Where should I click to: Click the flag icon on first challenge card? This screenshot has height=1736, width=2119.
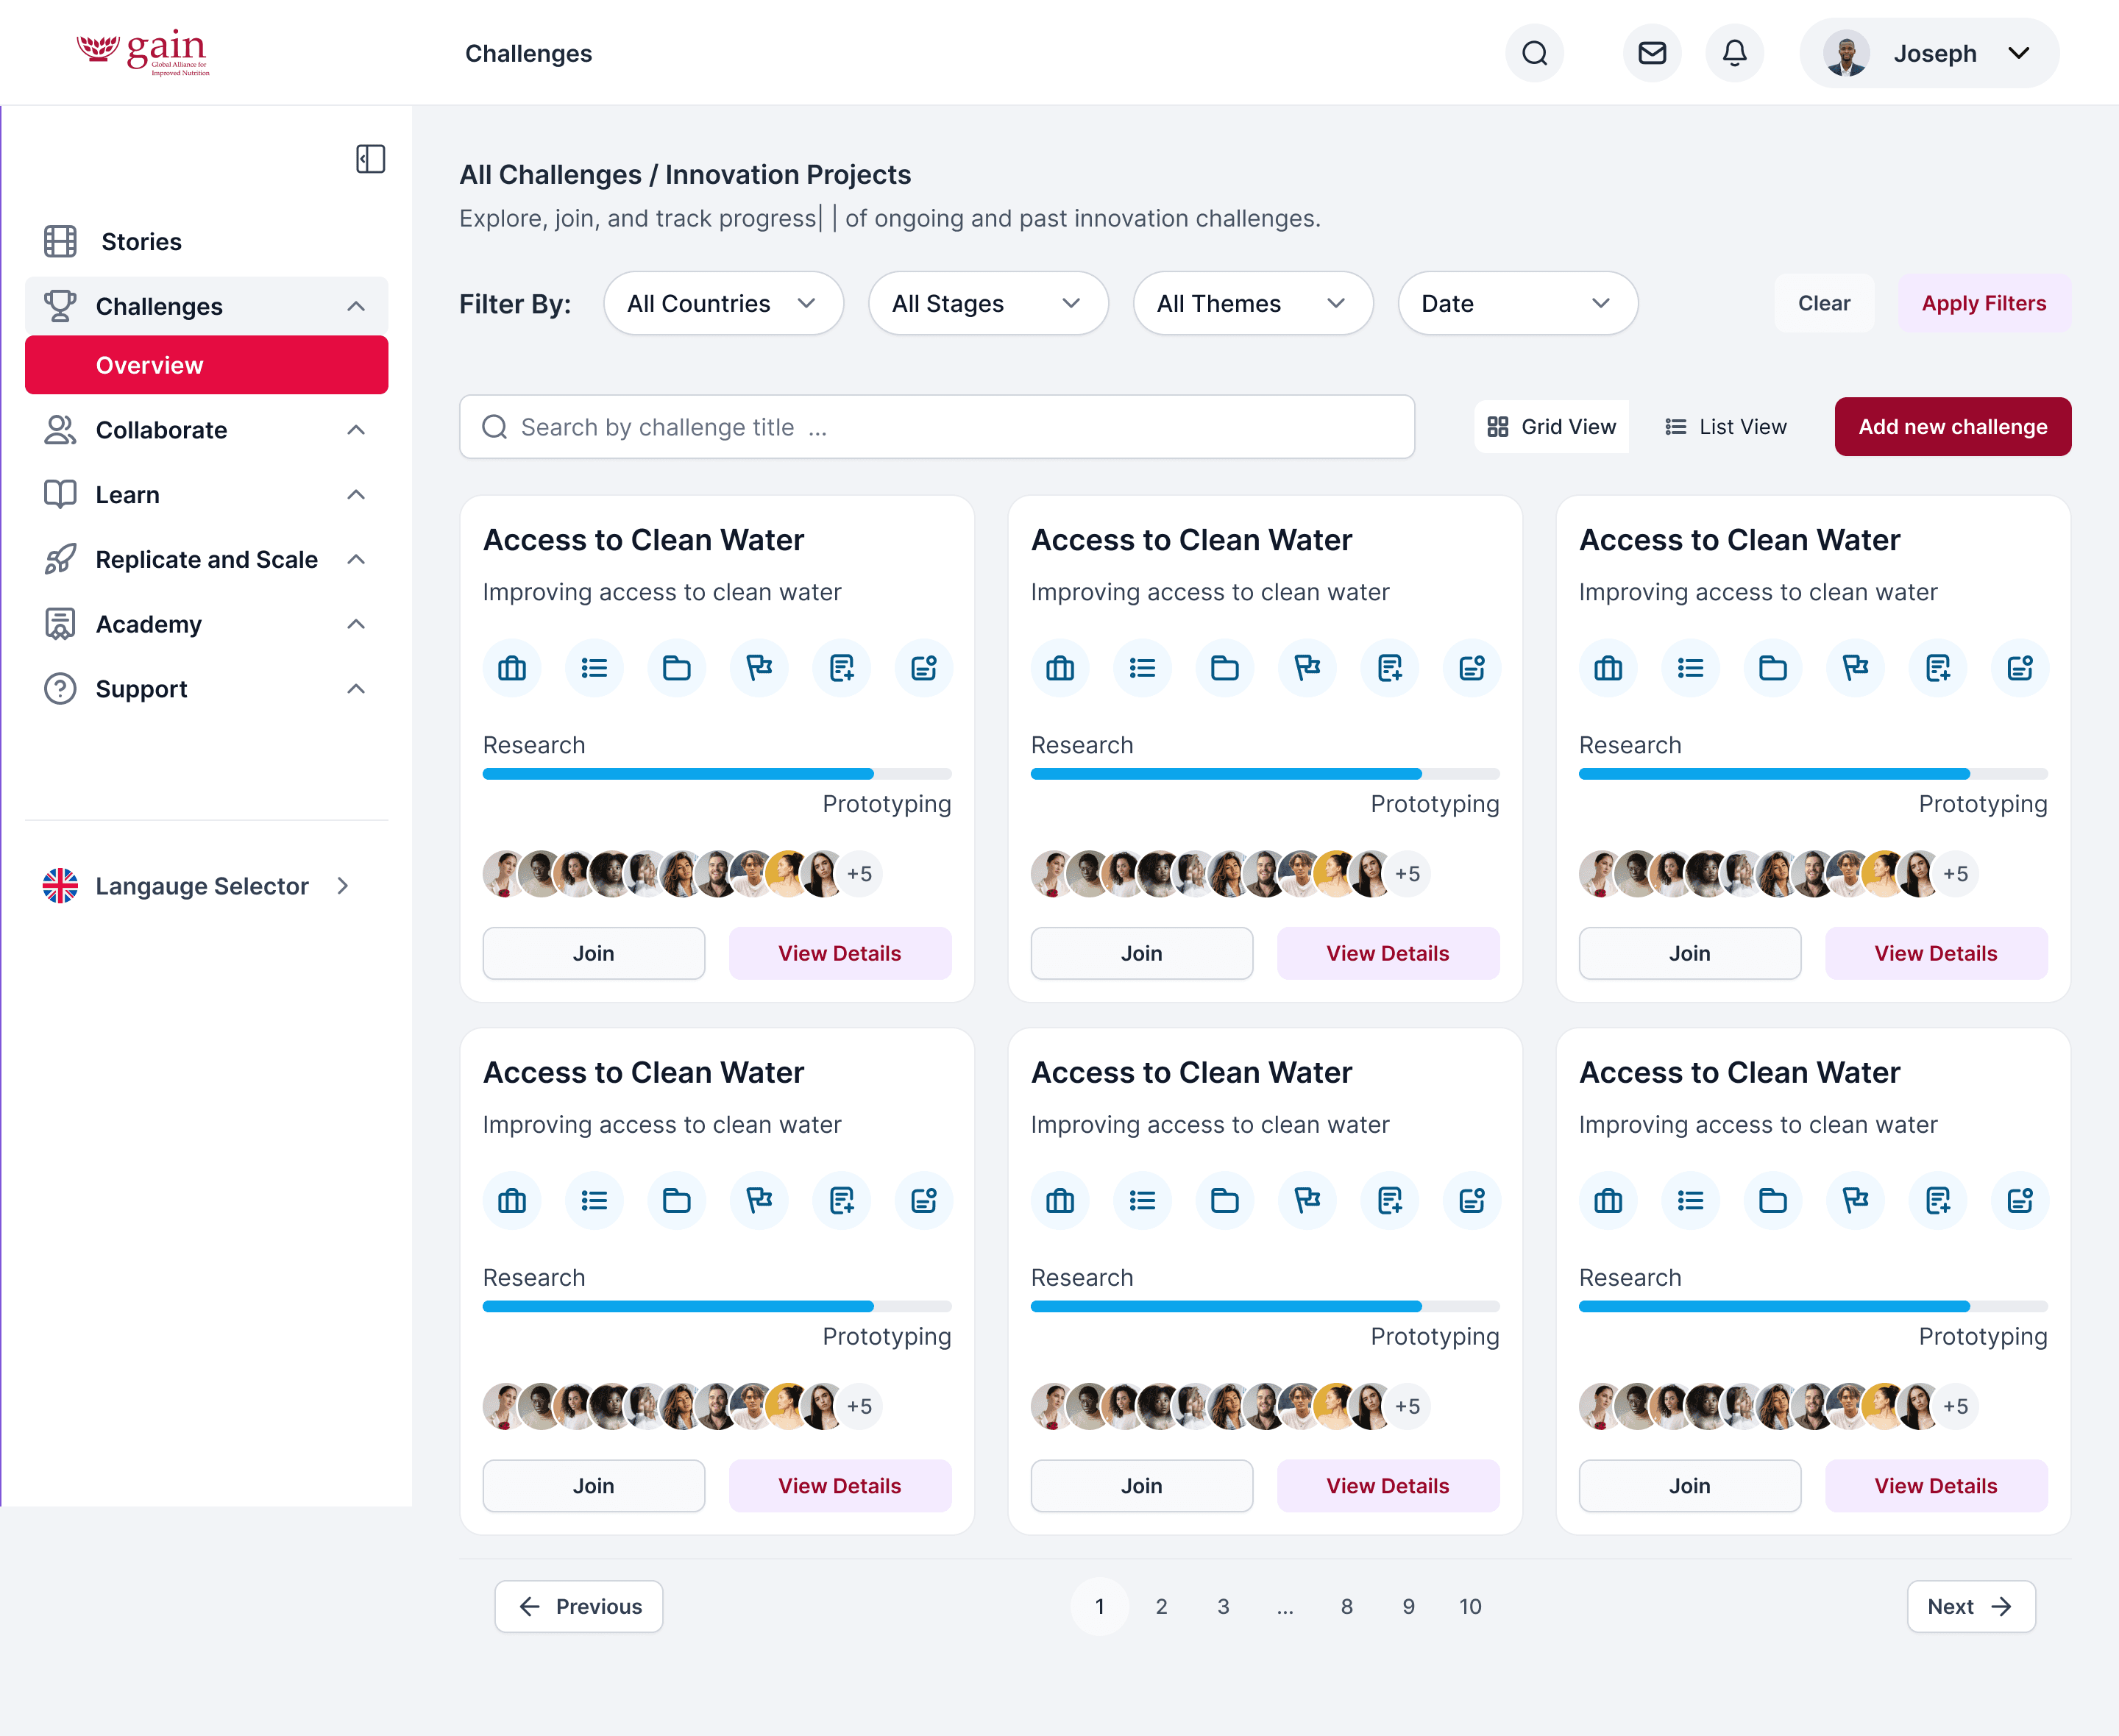point(759,668)
